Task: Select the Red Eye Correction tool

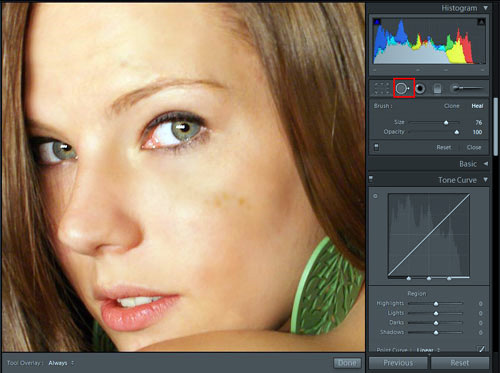Action: pyautogui.click(x=420, y=89)
